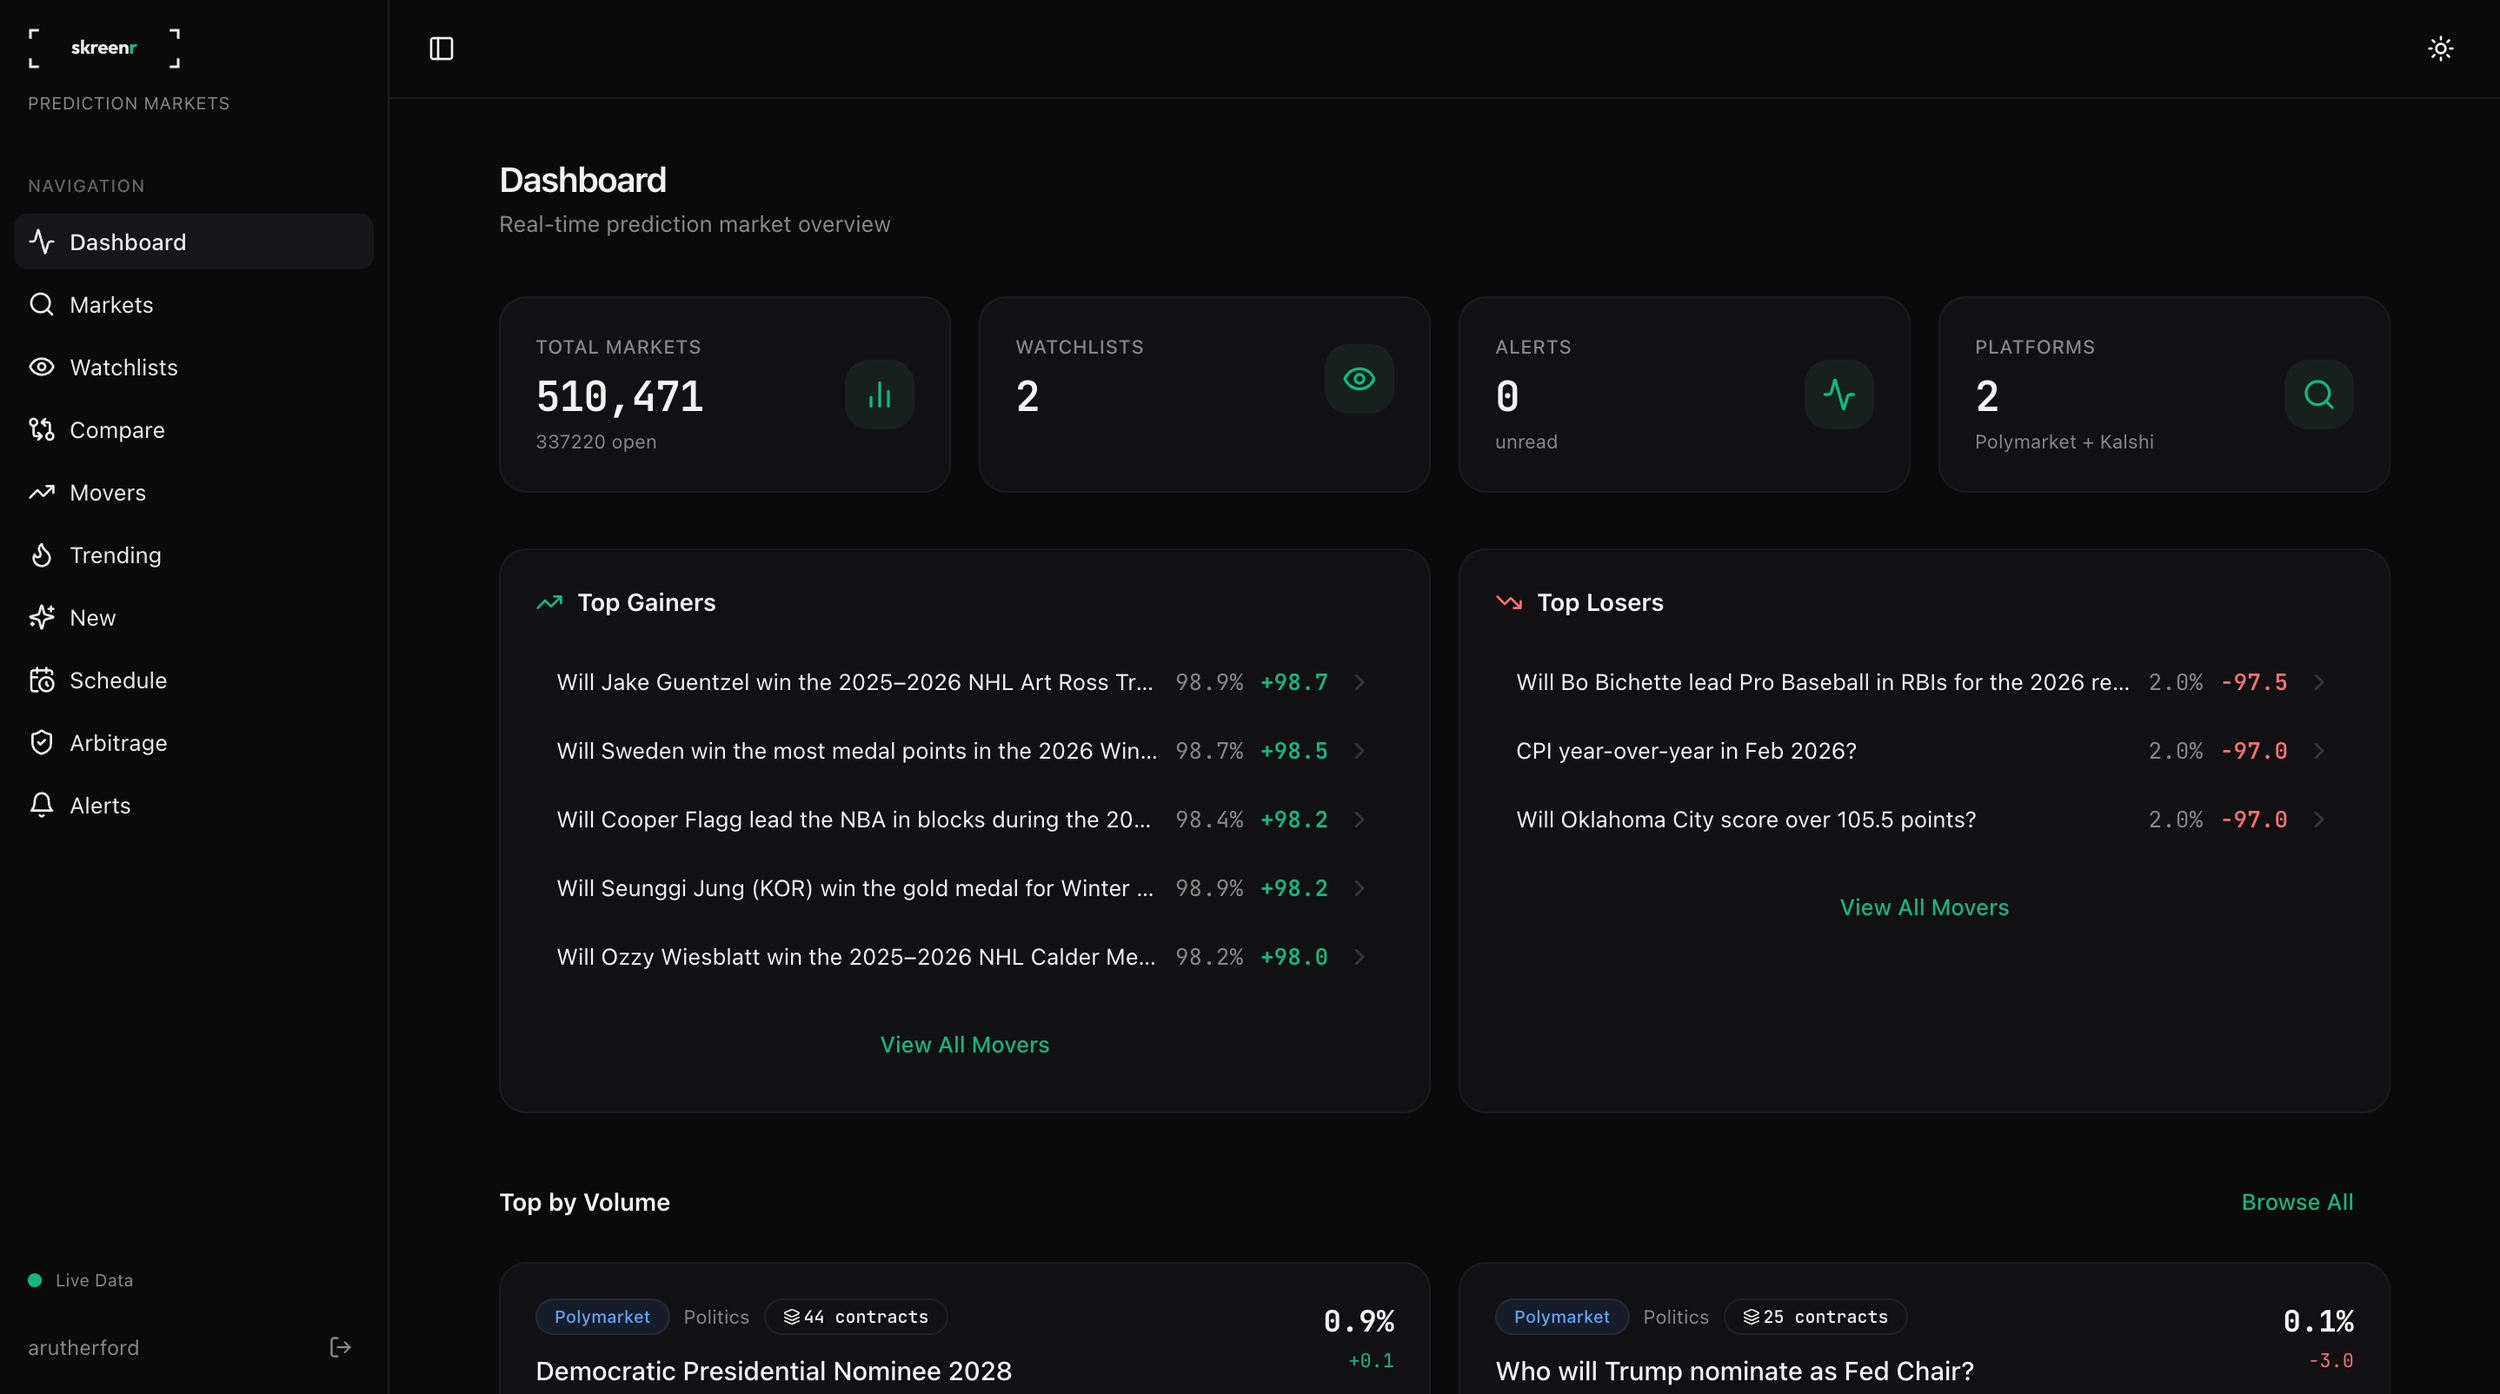Image resolution: width=2500 pixels, height=1394 pixels.
Task: Click Polymarket badge on Fed Chair card
Action: 1561,1317
